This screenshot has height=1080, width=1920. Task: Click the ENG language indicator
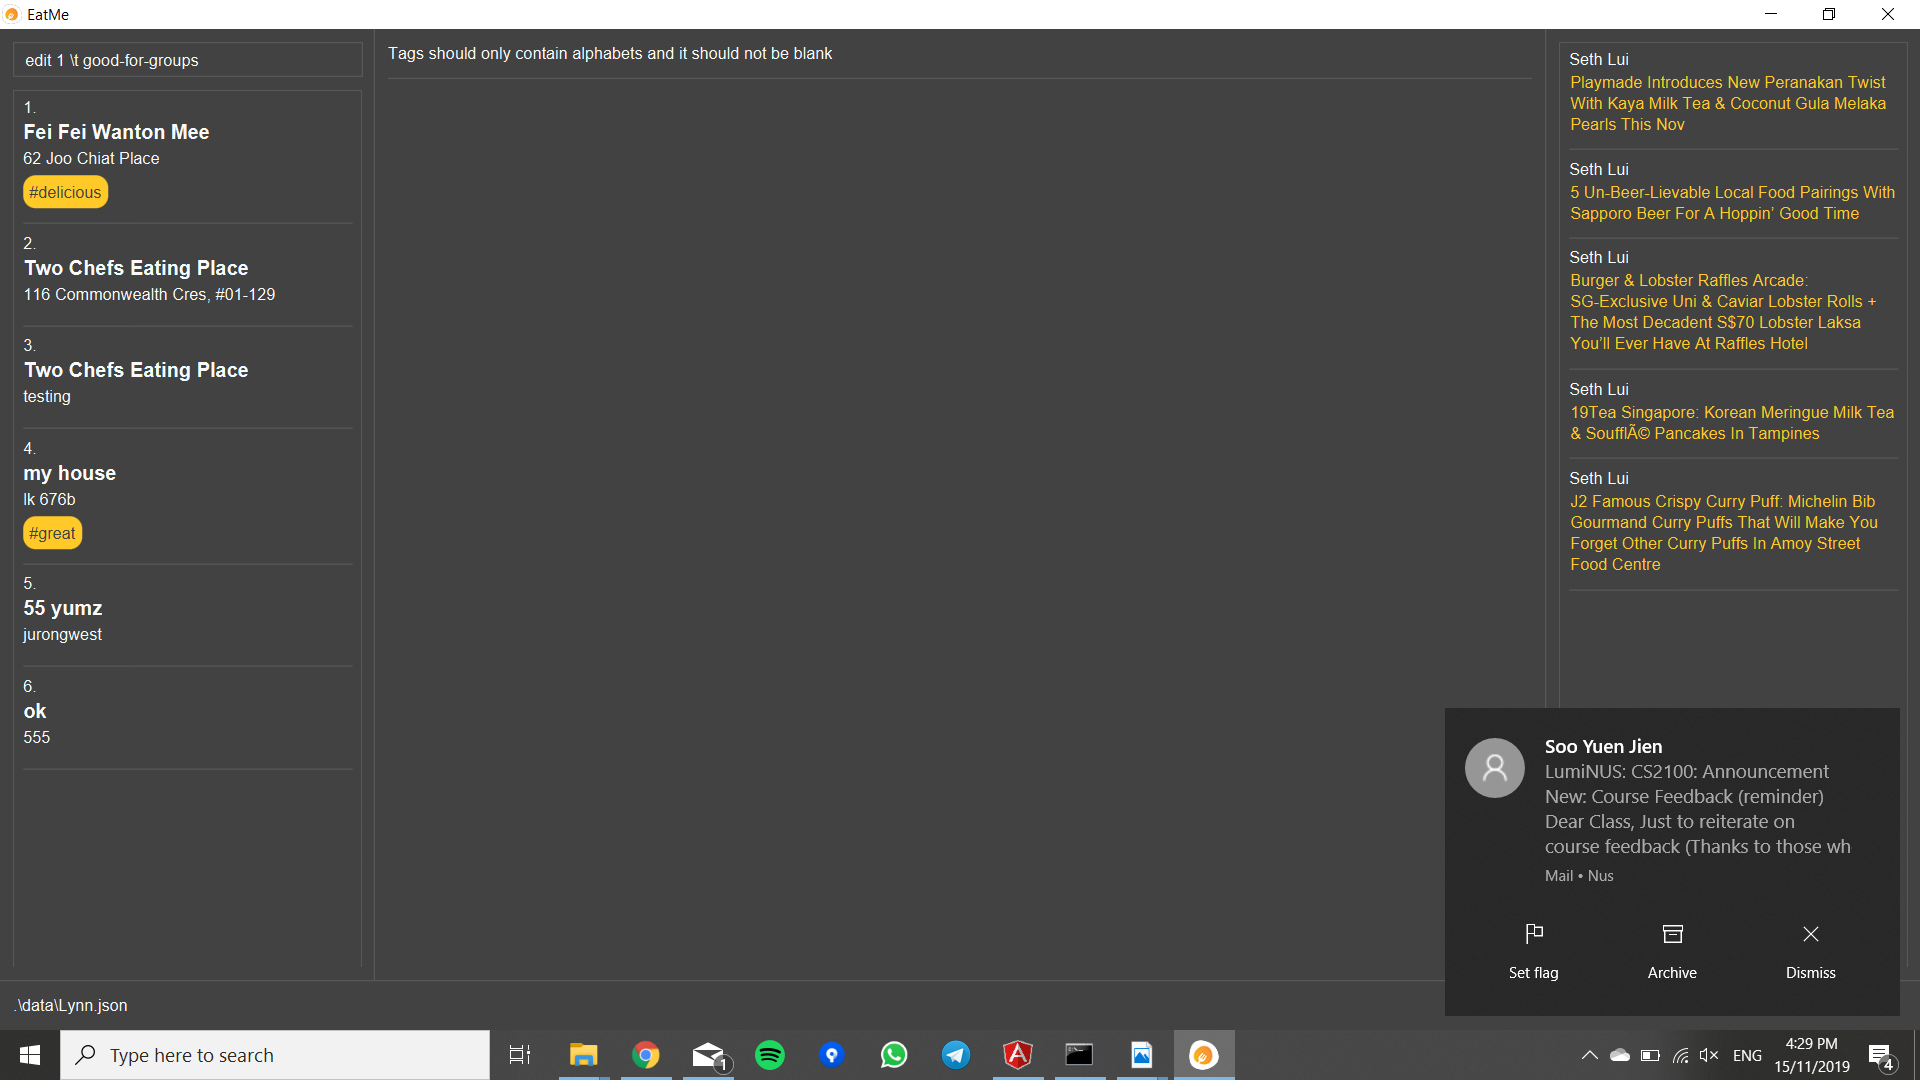[1747, 1055]
